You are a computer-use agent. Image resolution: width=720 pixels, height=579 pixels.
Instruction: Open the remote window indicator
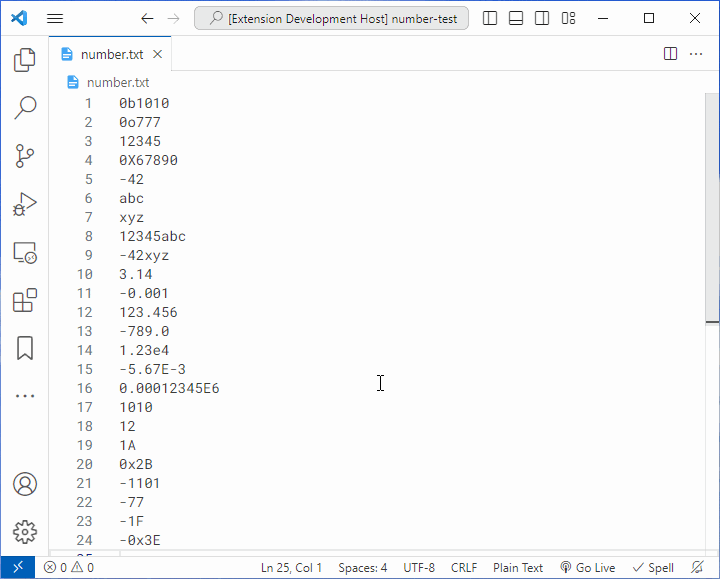pyautogui.click(x=18, y=568)
